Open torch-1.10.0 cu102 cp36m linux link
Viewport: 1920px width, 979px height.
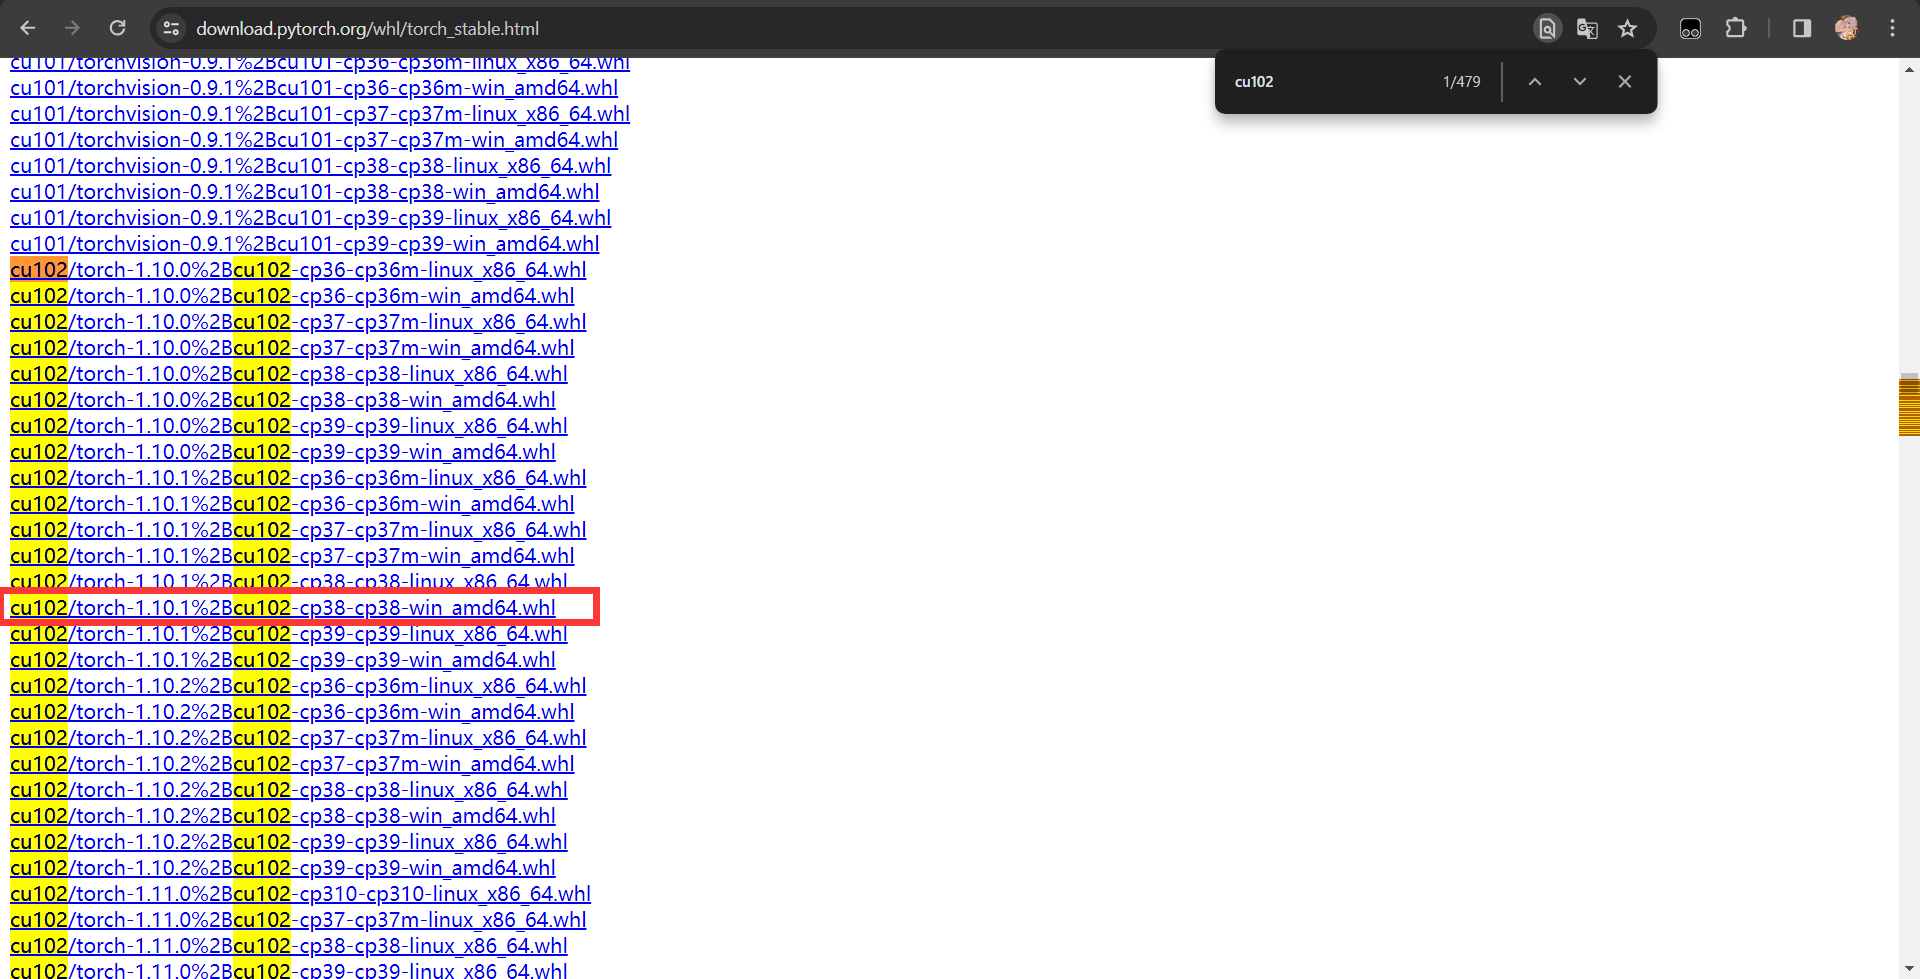click(298, 270)
